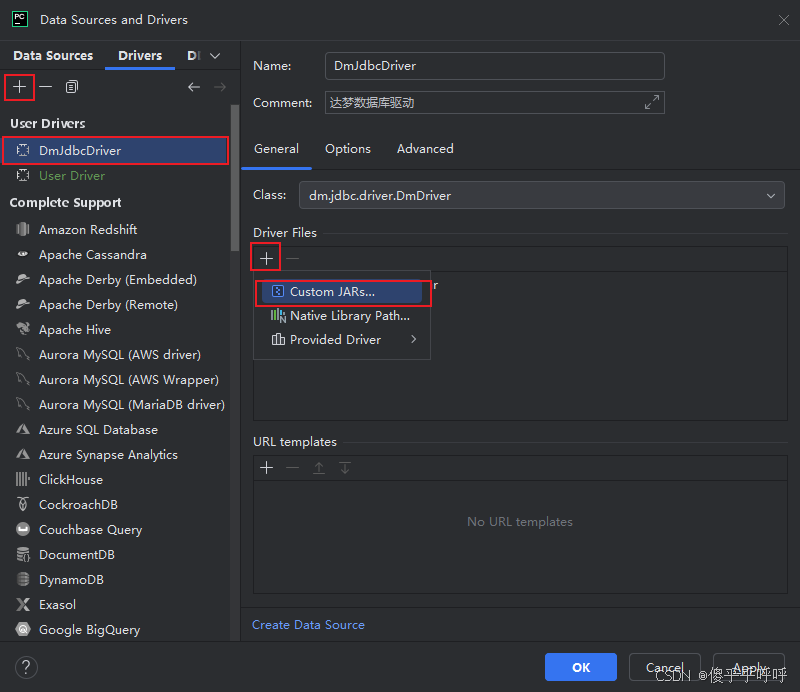
Task: Add a new driver with plus icon
Action: pyautogui.click(x=19, y=87)
